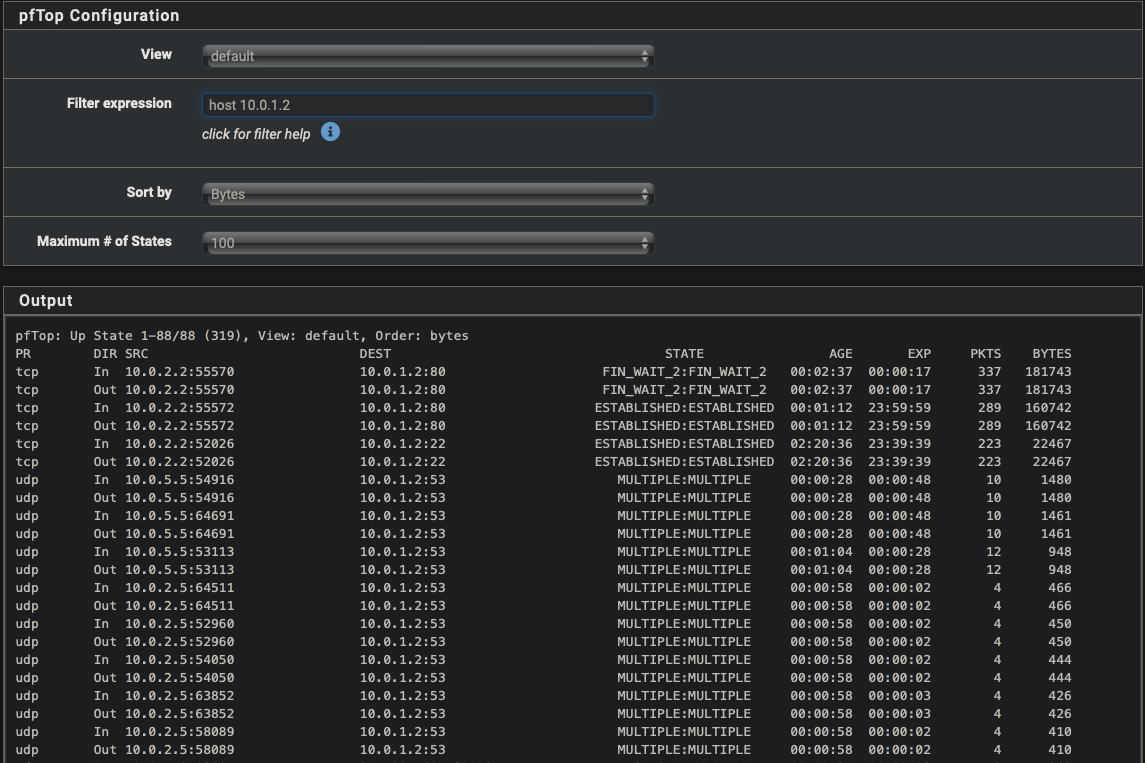Click the STATE column header in output
Viewport: 1145px width, 763px height.
684,354
